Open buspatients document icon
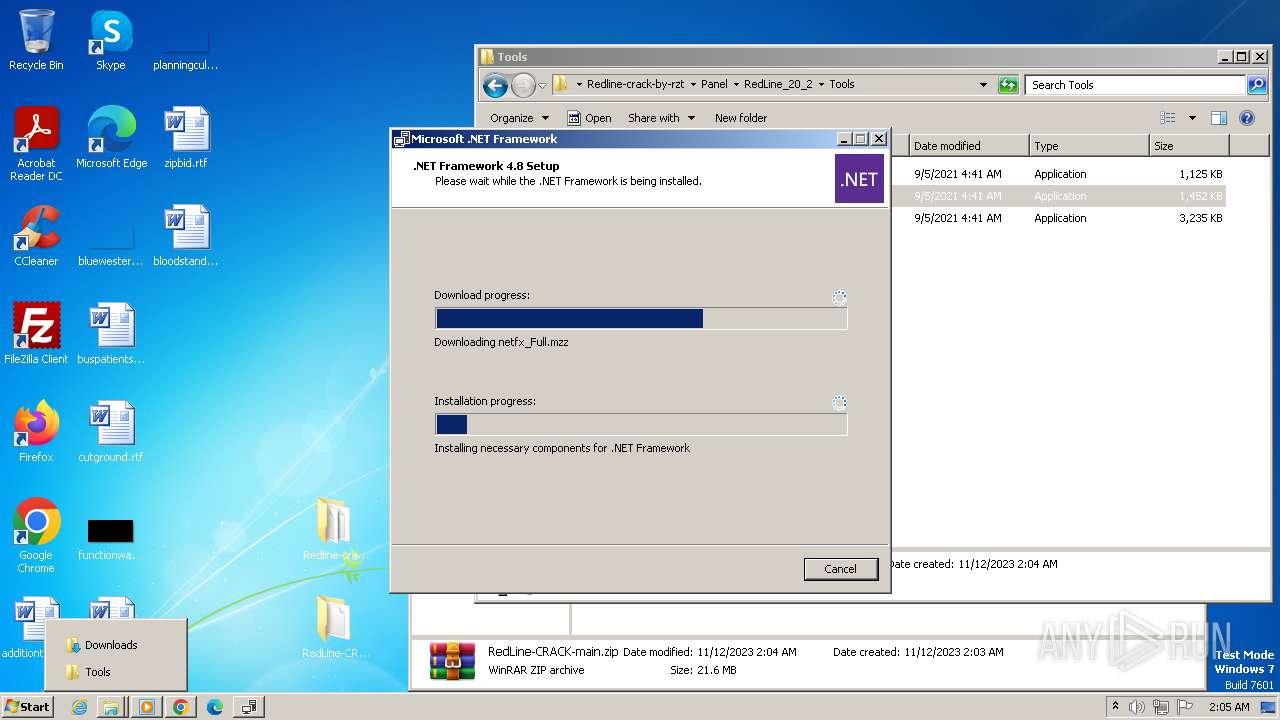Image resolution: width=1280 pixels, height=720 pixels. click(111, 334)
